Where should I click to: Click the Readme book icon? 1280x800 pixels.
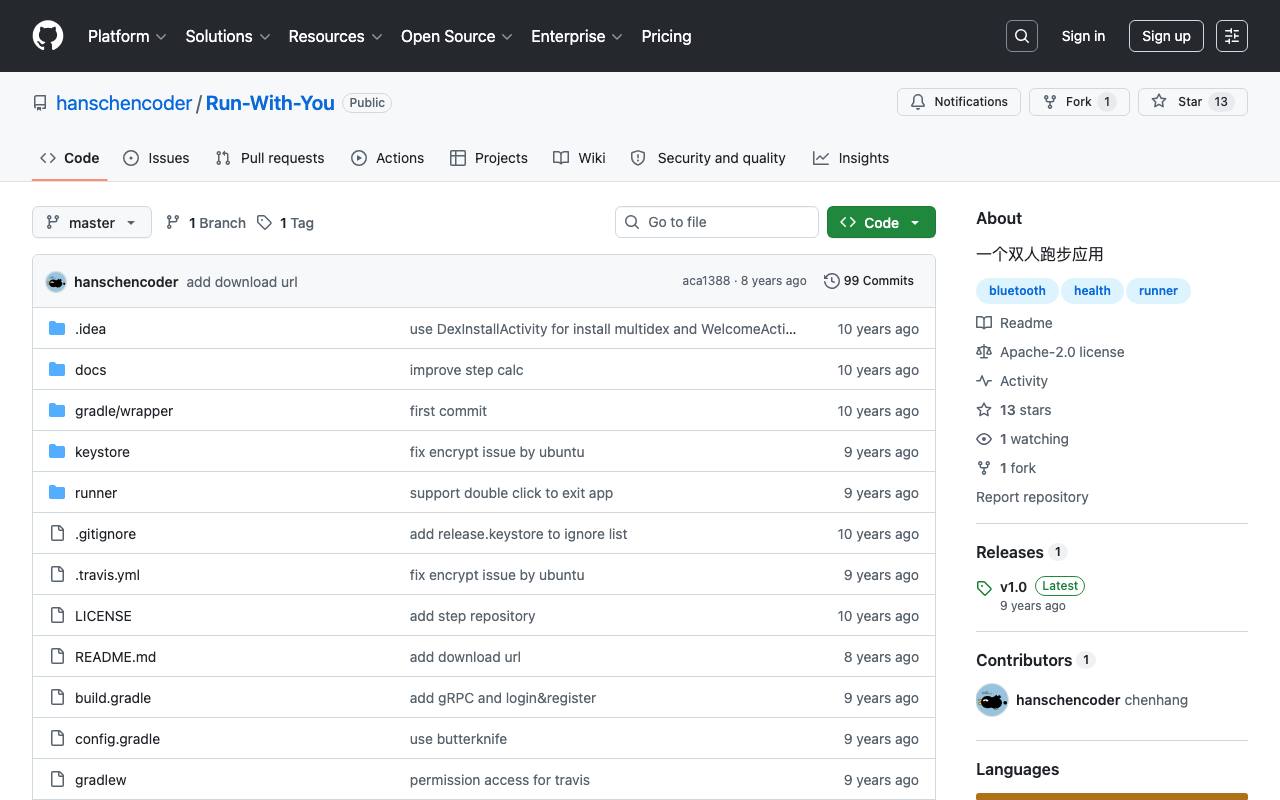tap(984, 323)
